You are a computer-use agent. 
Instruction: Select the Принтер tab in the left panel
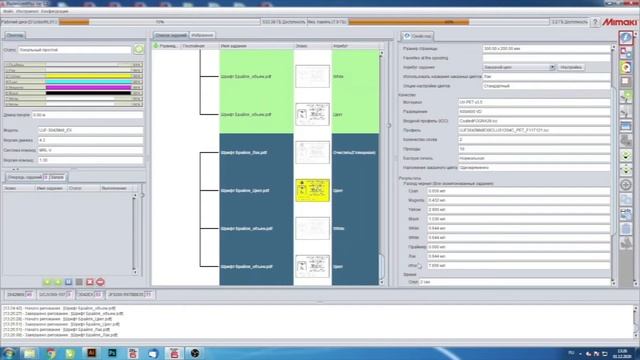coord(15,36)
